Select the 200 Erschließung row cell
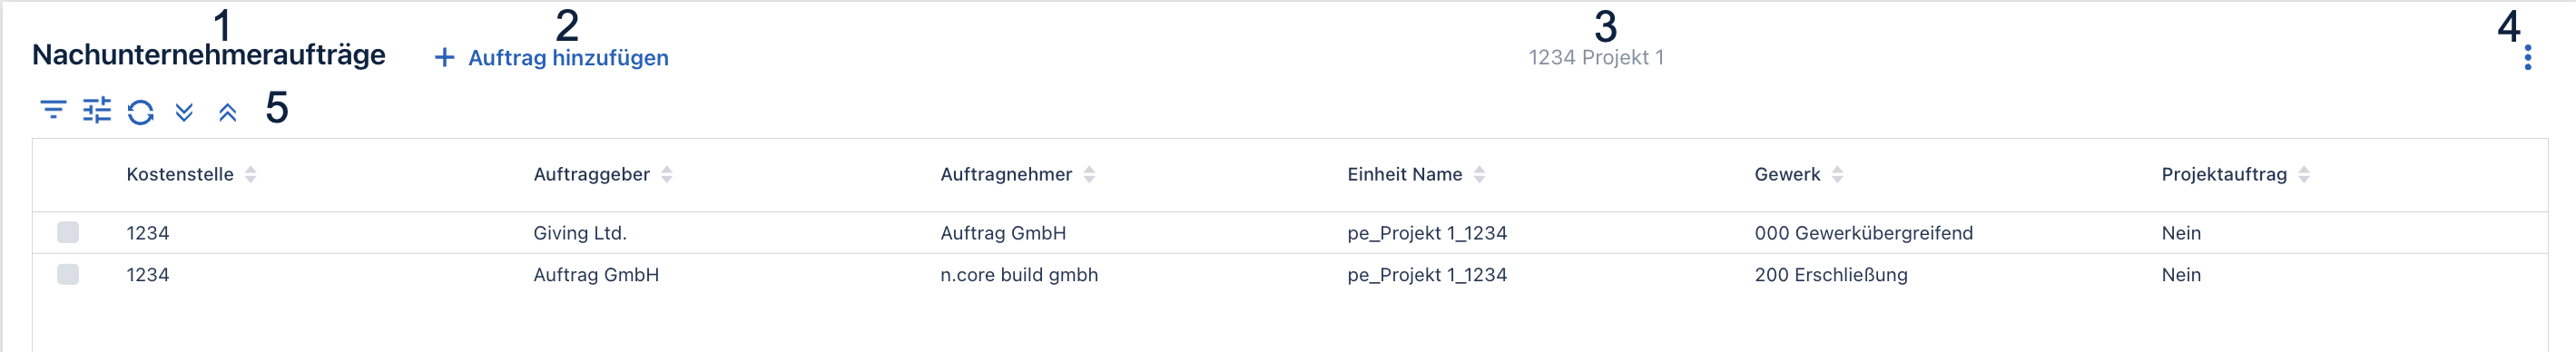This screenshot has height=352, width=2576. pyautogui.click(x=1831, y=275)
